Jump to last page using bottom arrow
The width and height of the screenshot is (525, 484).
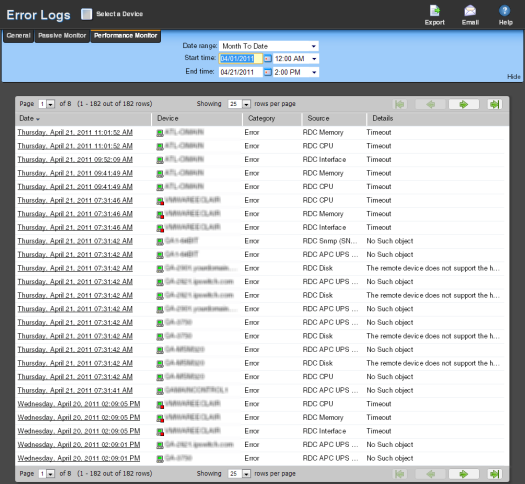tap(494, 474)
